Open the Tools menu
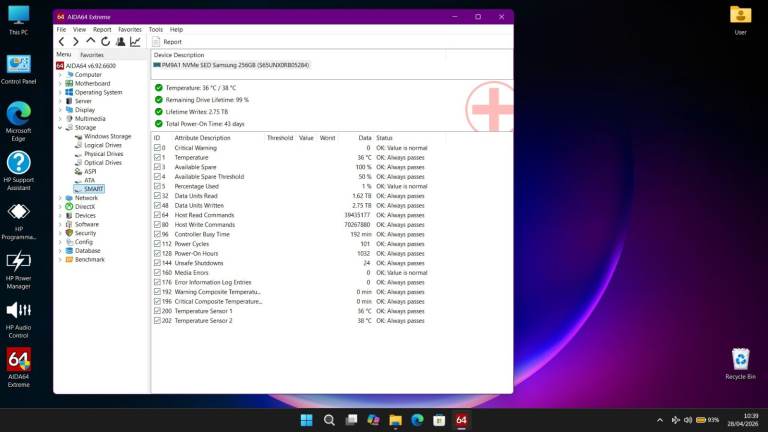 pyautogui.click(x=156, y=29)
